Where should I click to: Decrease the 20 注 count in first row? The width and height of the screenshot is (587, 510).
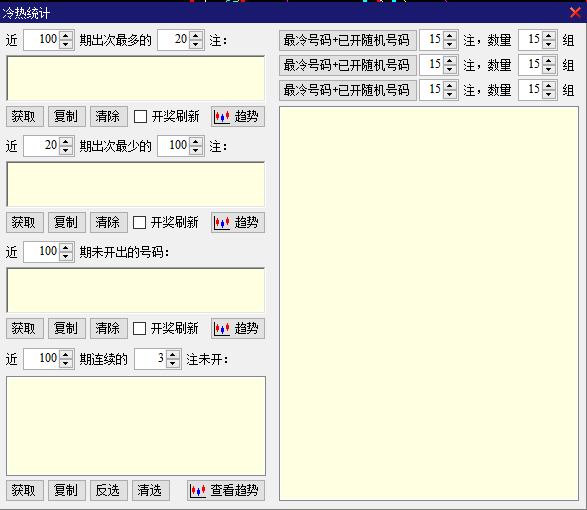(196, 44)
